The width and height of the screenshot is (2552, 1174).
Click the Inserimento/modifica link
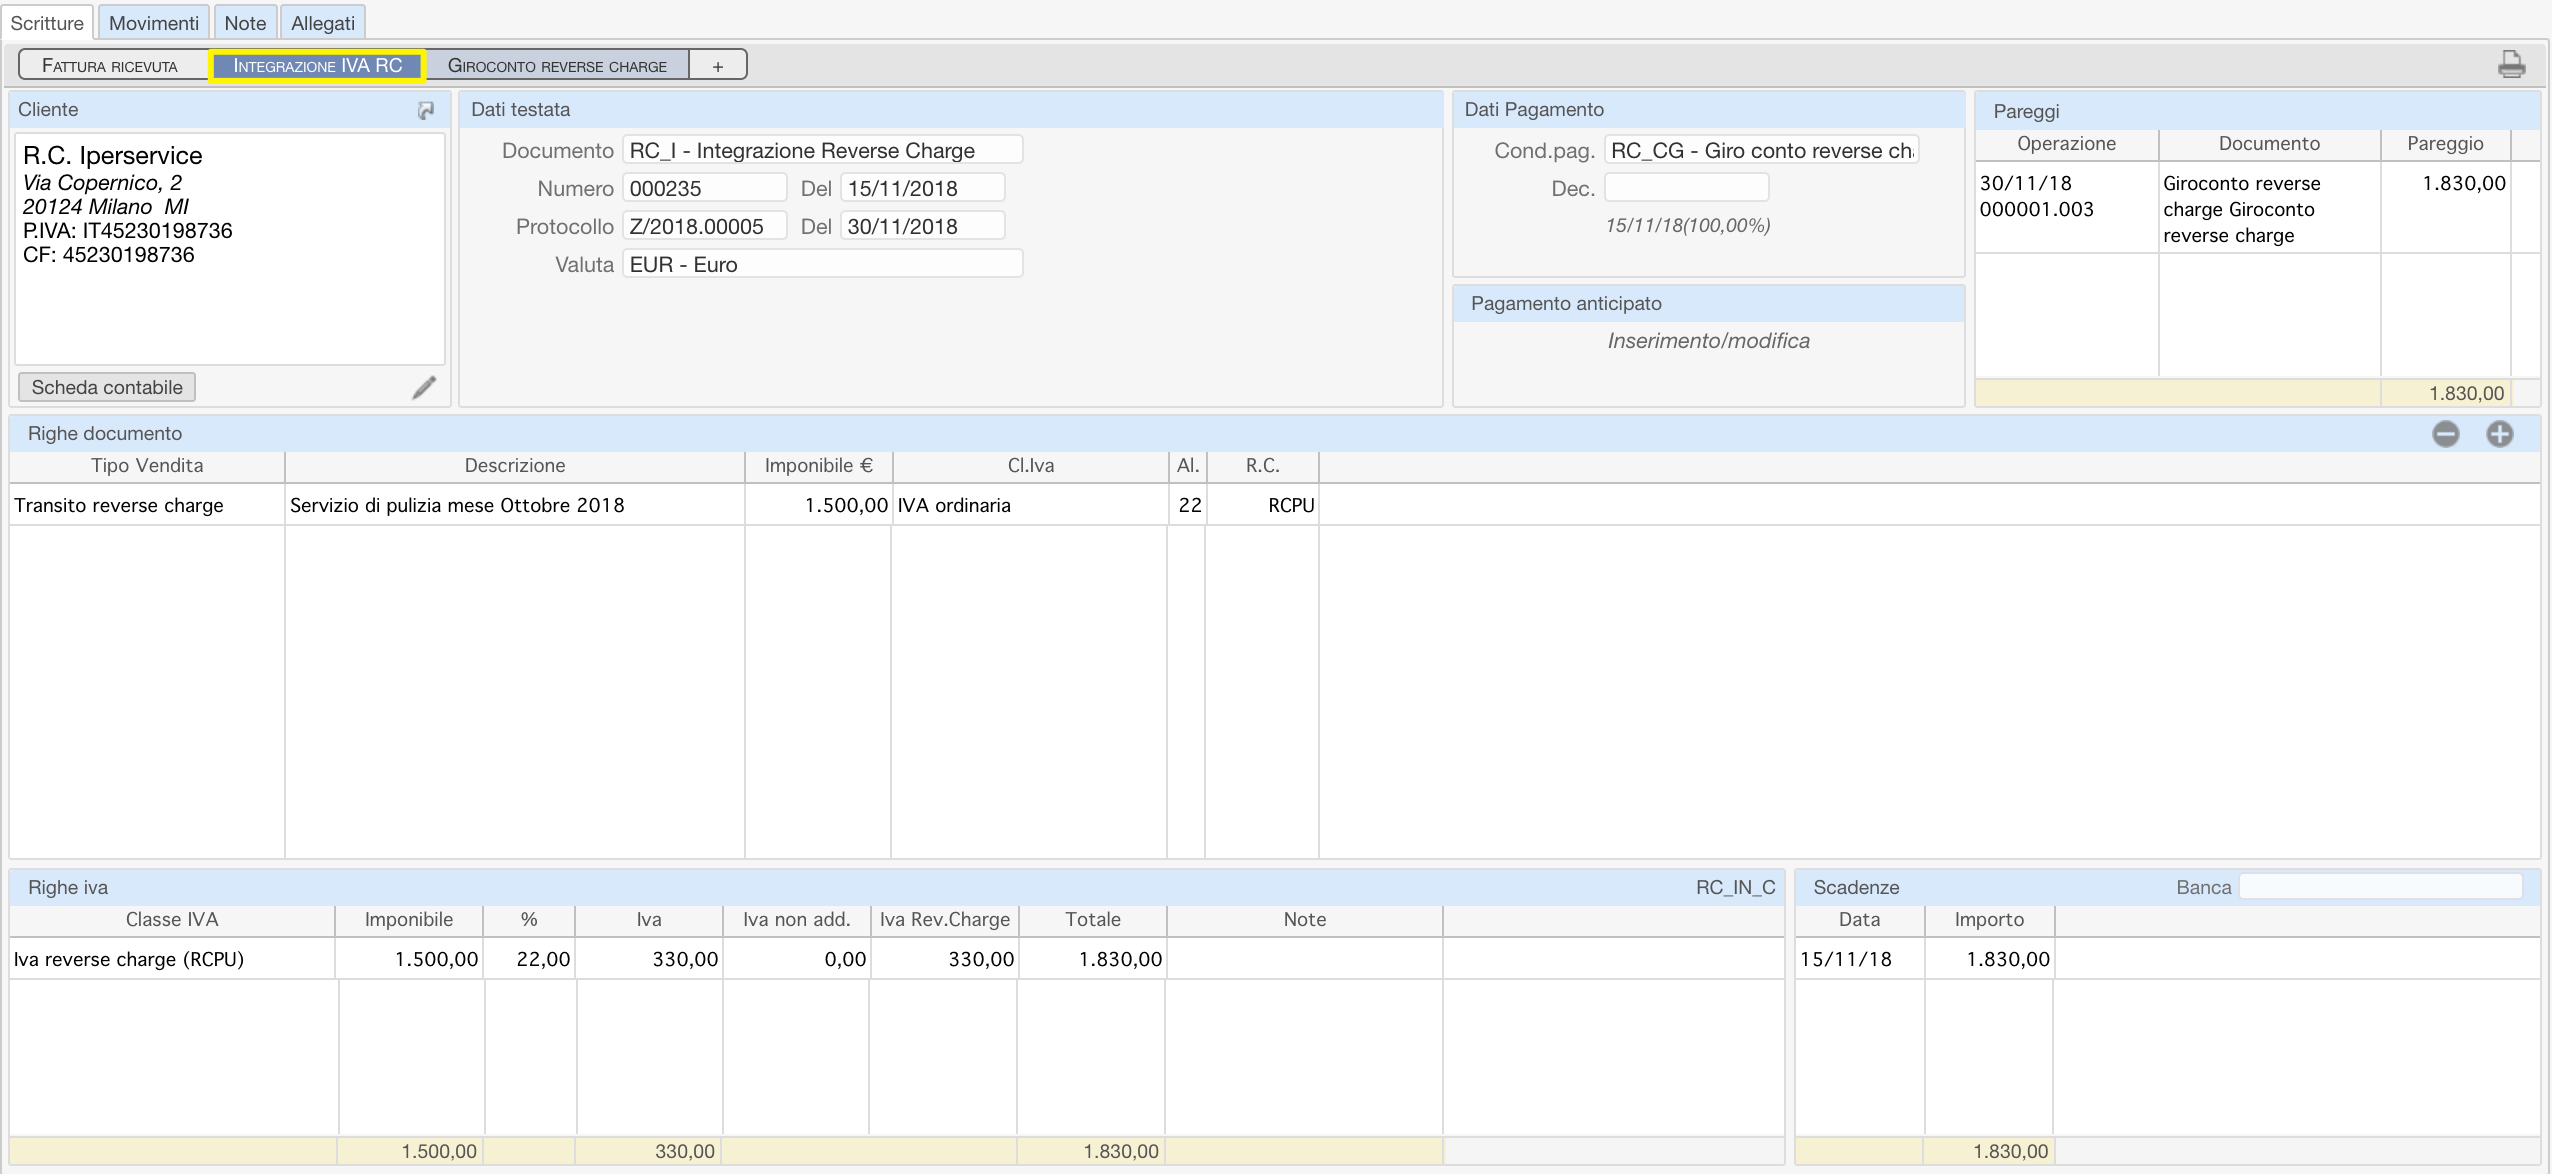[x=1708, y=341]
